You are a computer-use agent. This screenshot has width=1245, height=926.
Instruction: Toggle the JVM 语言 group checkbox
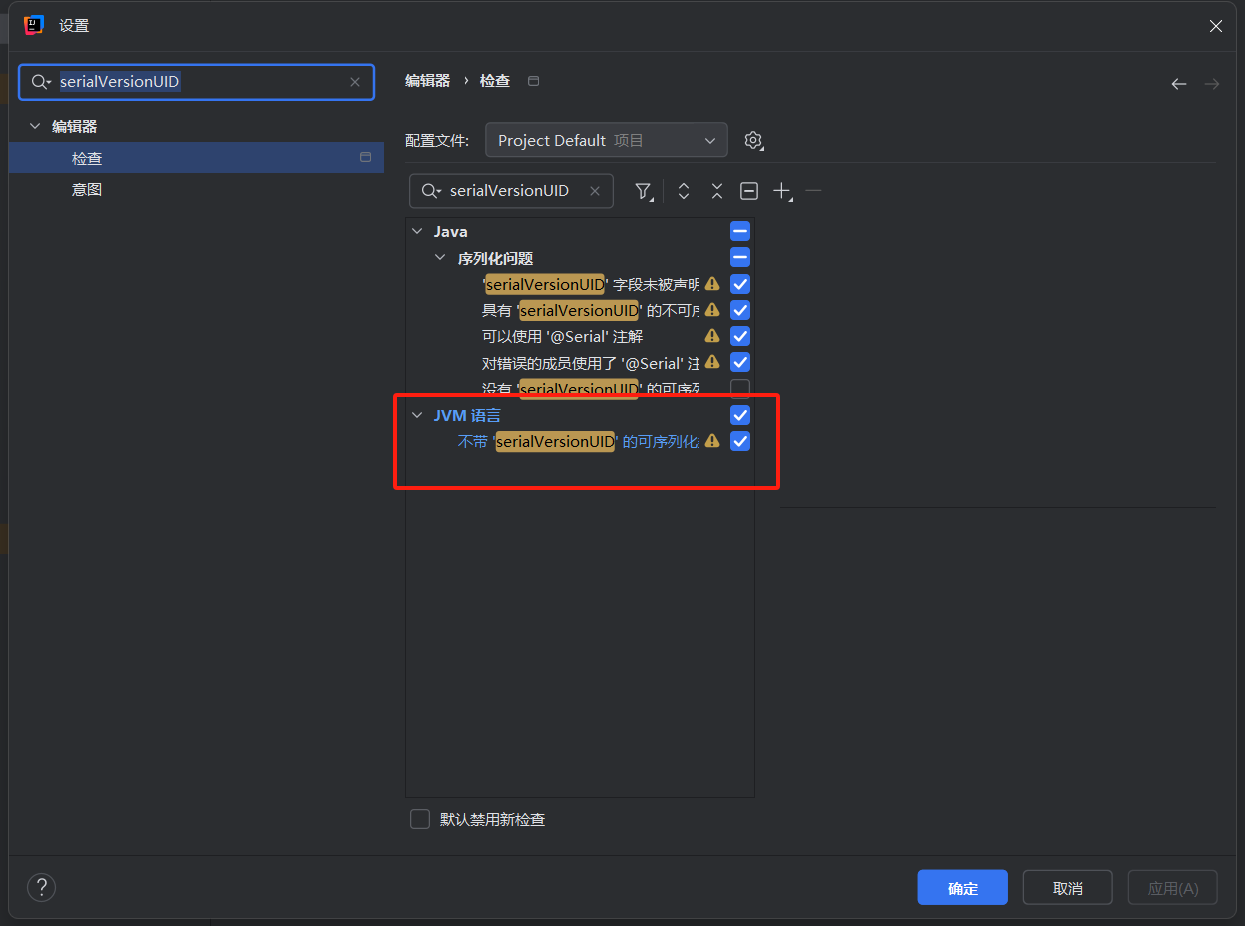pyautogui.click(x=740, y=415)
